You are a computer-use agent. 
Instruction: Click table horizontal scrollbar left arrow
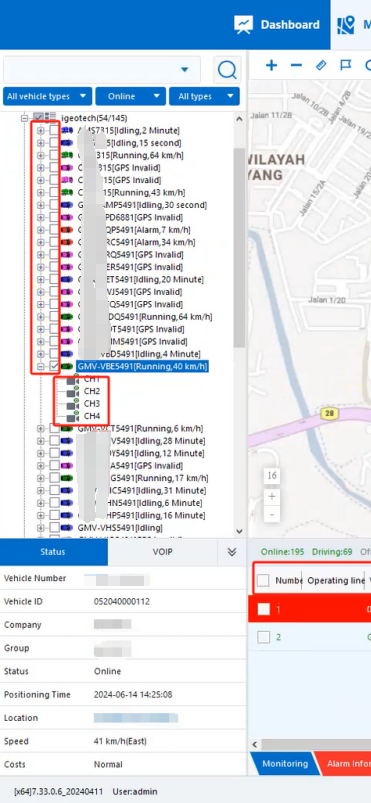click(x=255, y=744)
